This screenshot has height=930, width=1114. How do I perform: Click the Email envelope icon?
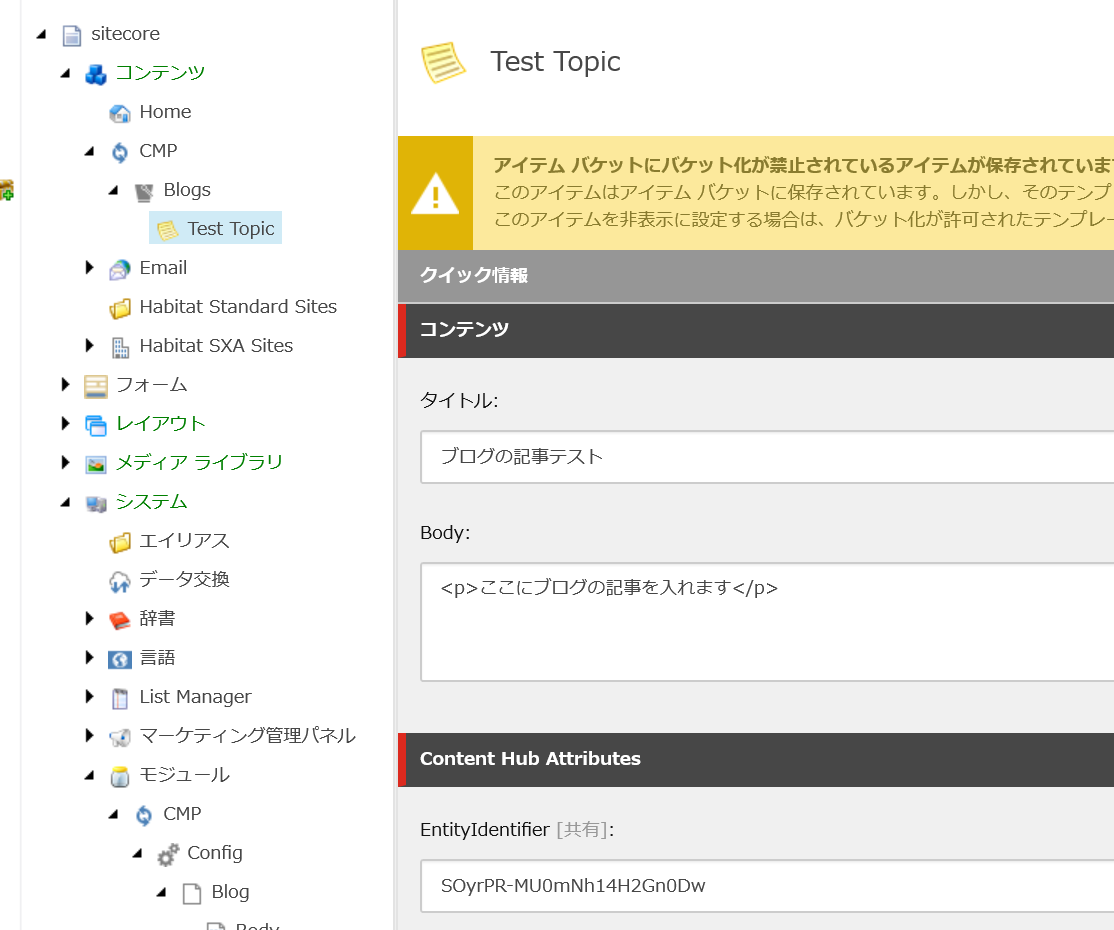point(119,269)
